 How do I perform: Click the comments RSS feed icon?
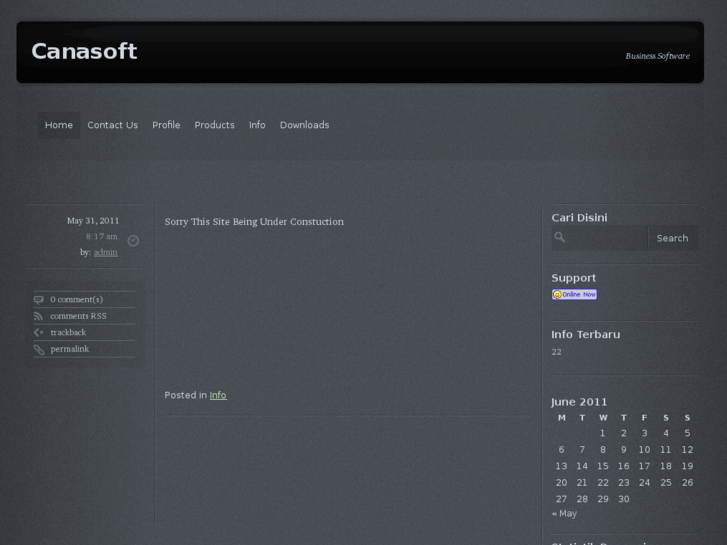(x=38, y=316)
